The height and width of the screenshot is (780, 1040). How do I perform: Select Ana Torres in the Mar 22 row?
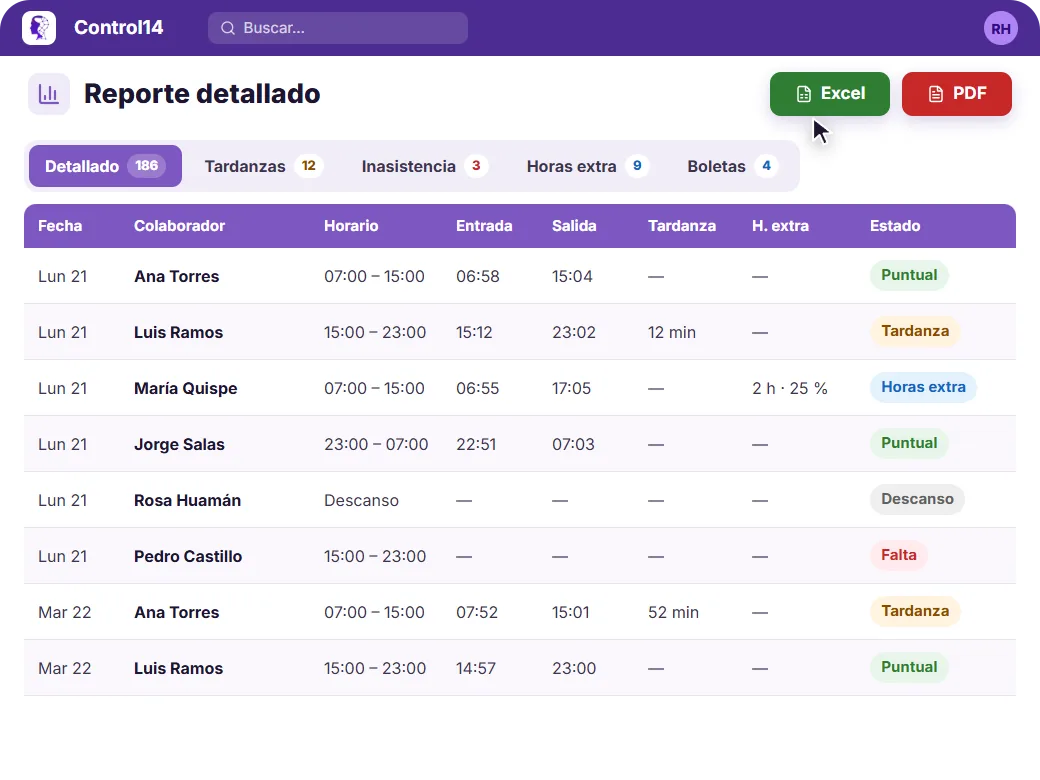pyautogui.click(x=176, y=612)
